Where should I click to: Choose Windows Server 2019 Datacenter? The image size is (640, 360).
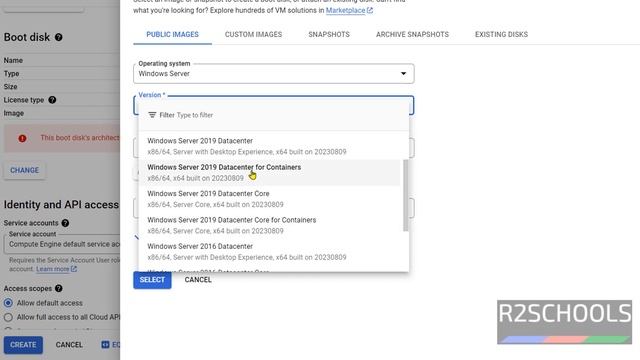pos(270,146)
